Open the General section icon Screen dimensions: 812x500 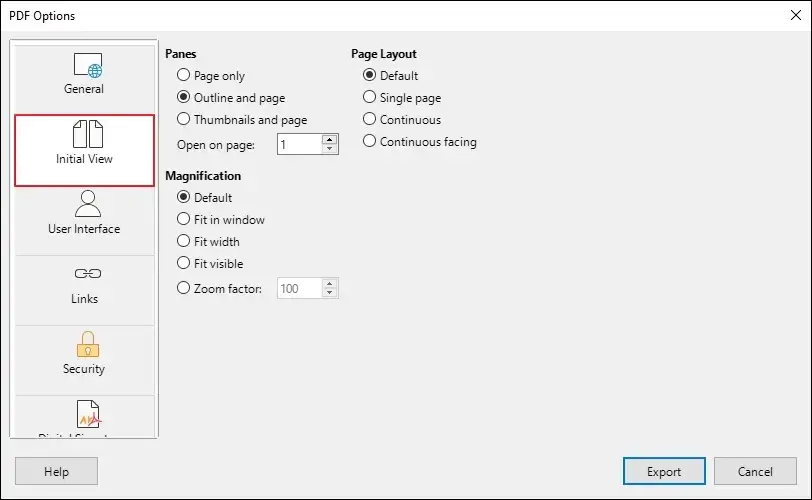[x=88, y=65]
